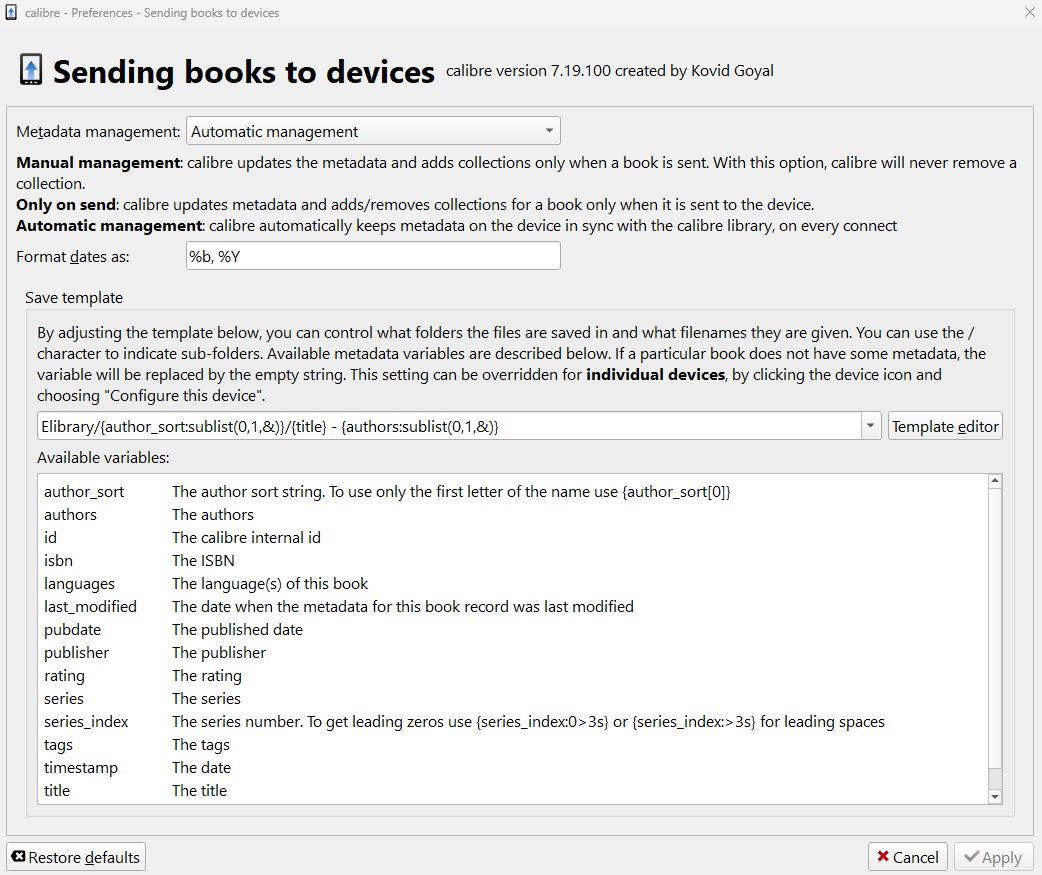Open the Template editor
The image size is (1042, 875).
[x=945, y=426]
